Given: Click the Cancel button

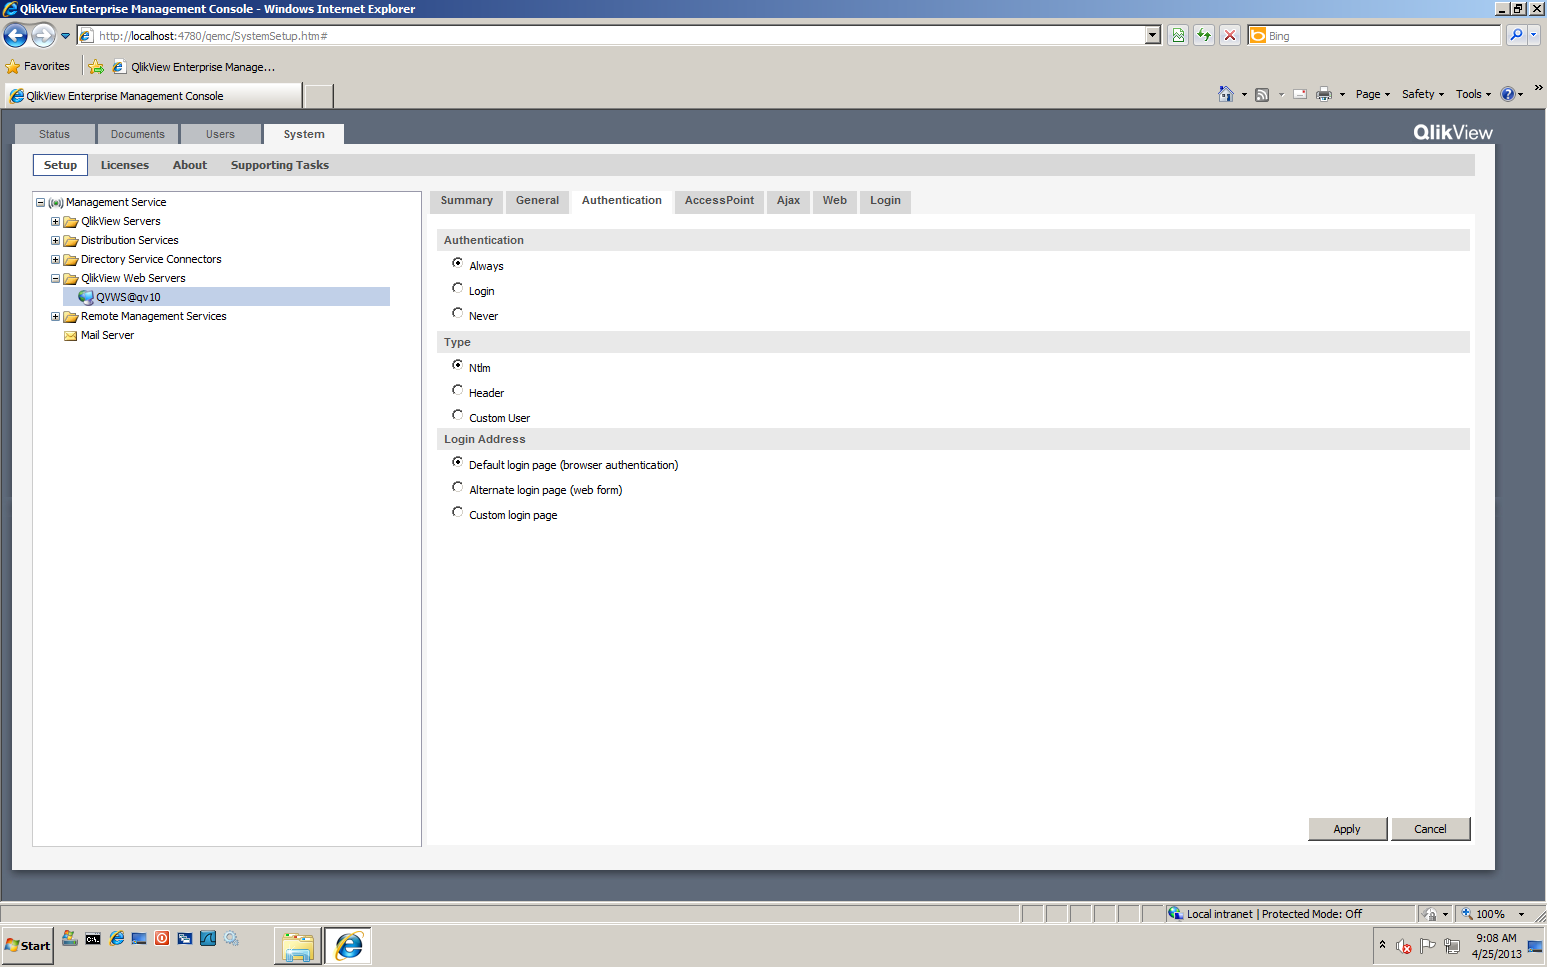Looking at the screenshot, I should coord(1430,829).
